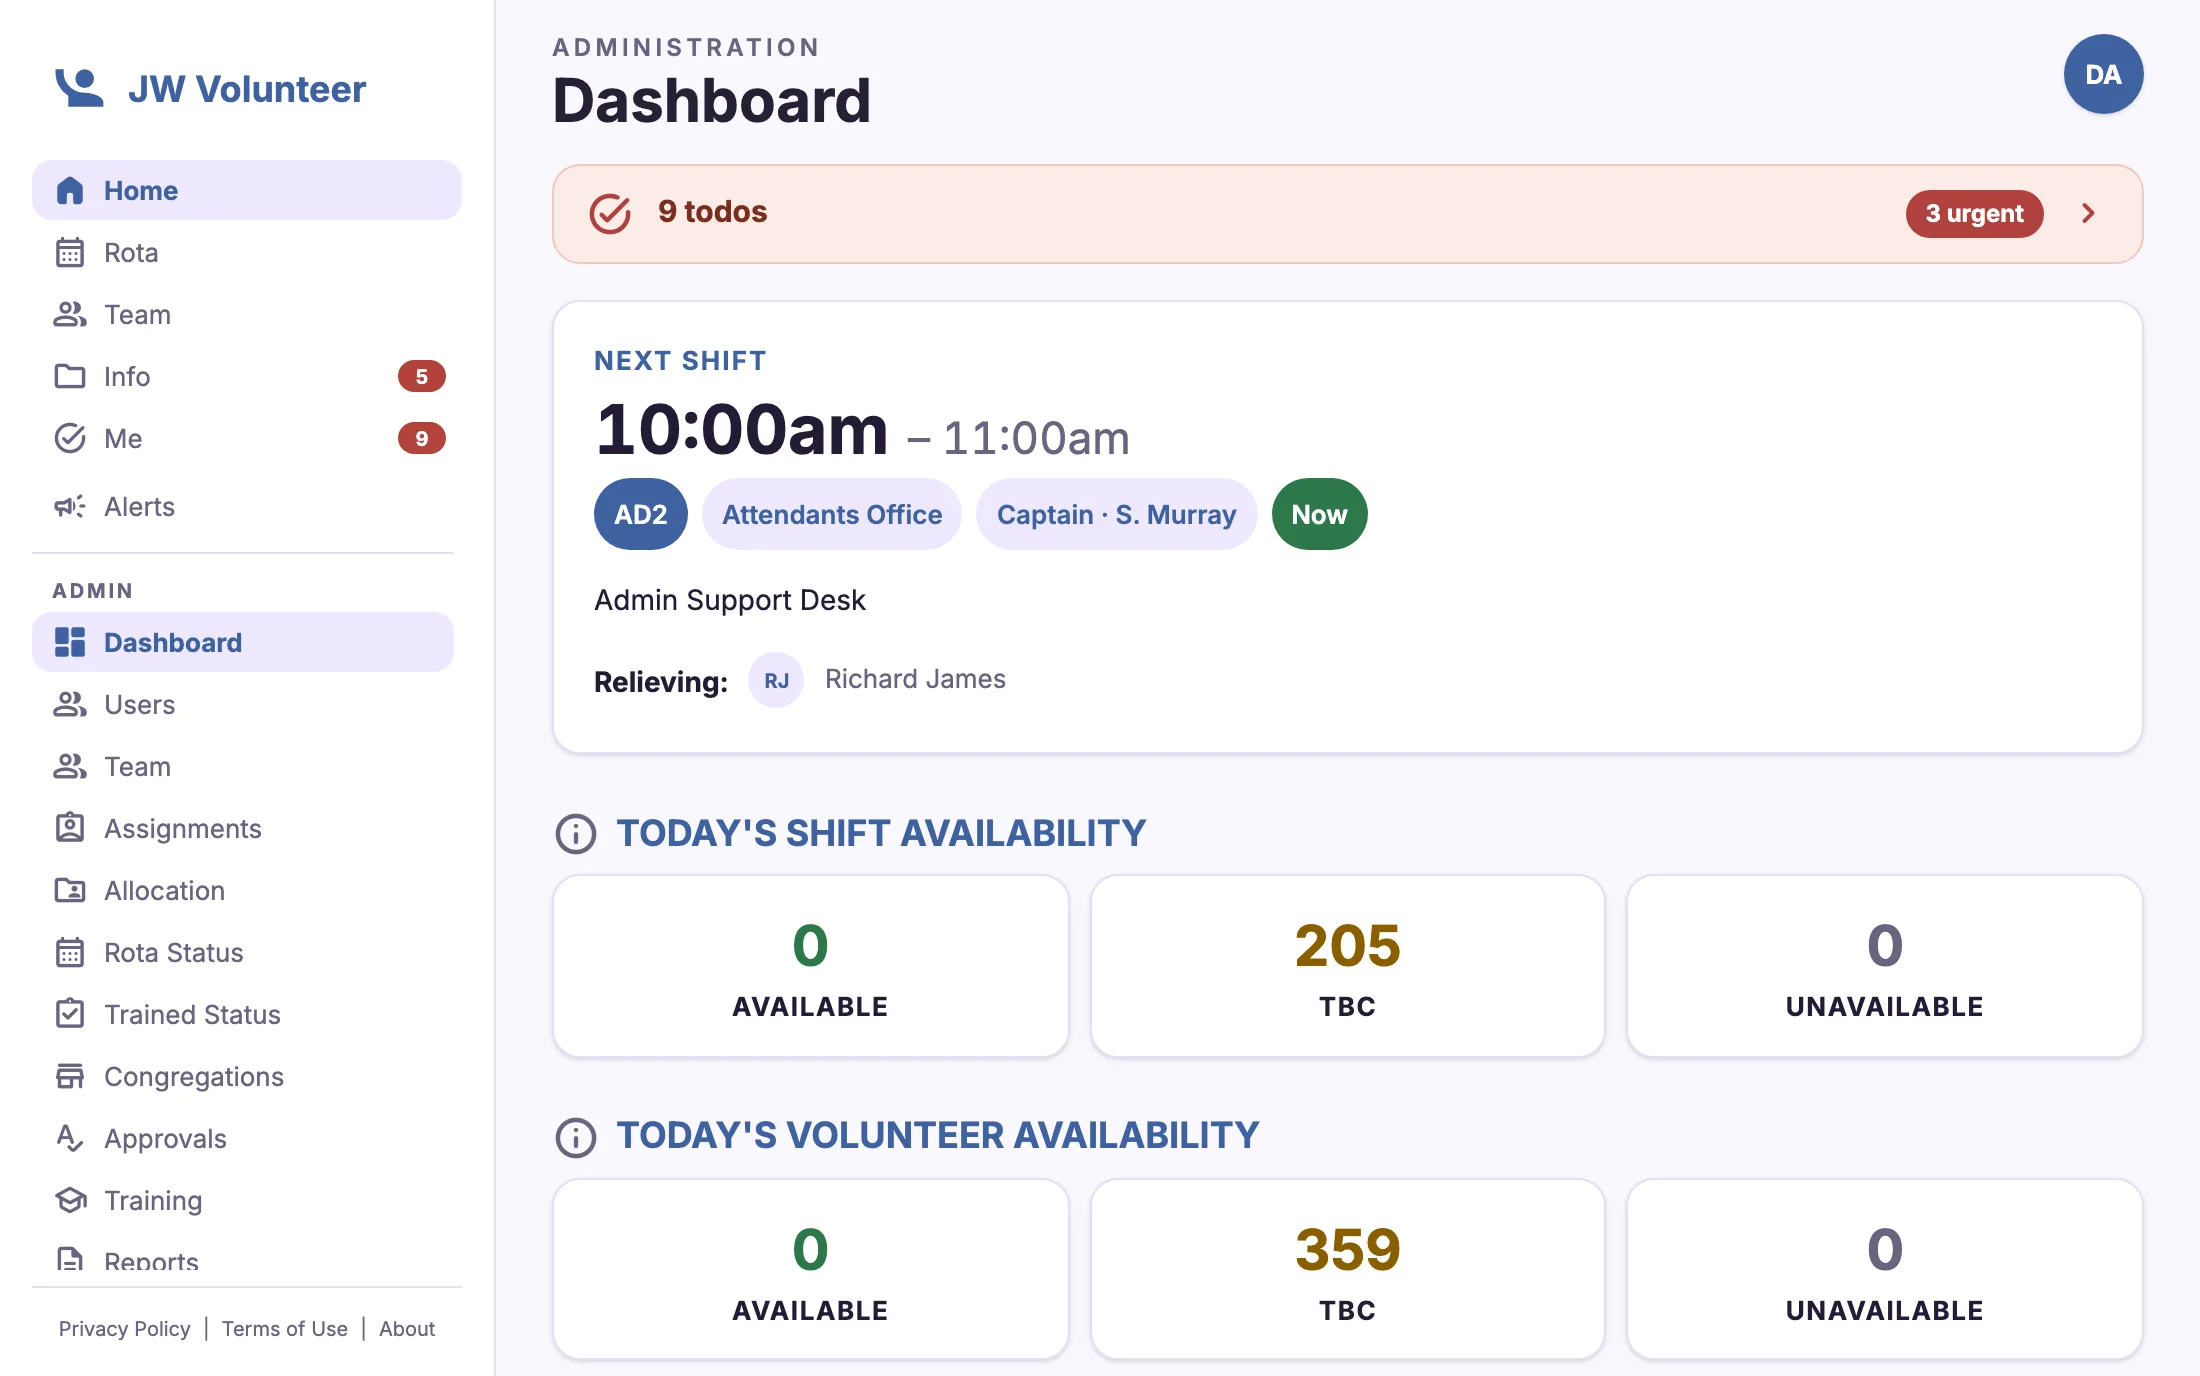Screen dimensions: 2200x1376
Task: Click the Rota calendar icon
Action: [x=70, y=252]
